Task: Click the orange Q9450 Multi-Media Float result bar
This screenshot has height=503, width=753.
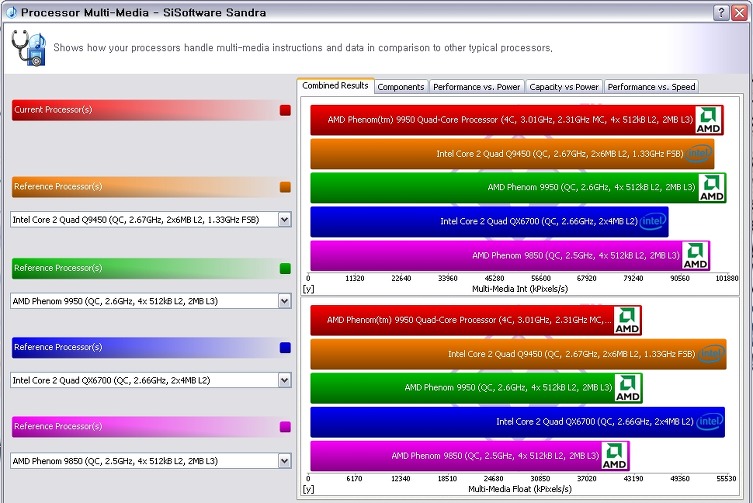Action: (518, 354)
